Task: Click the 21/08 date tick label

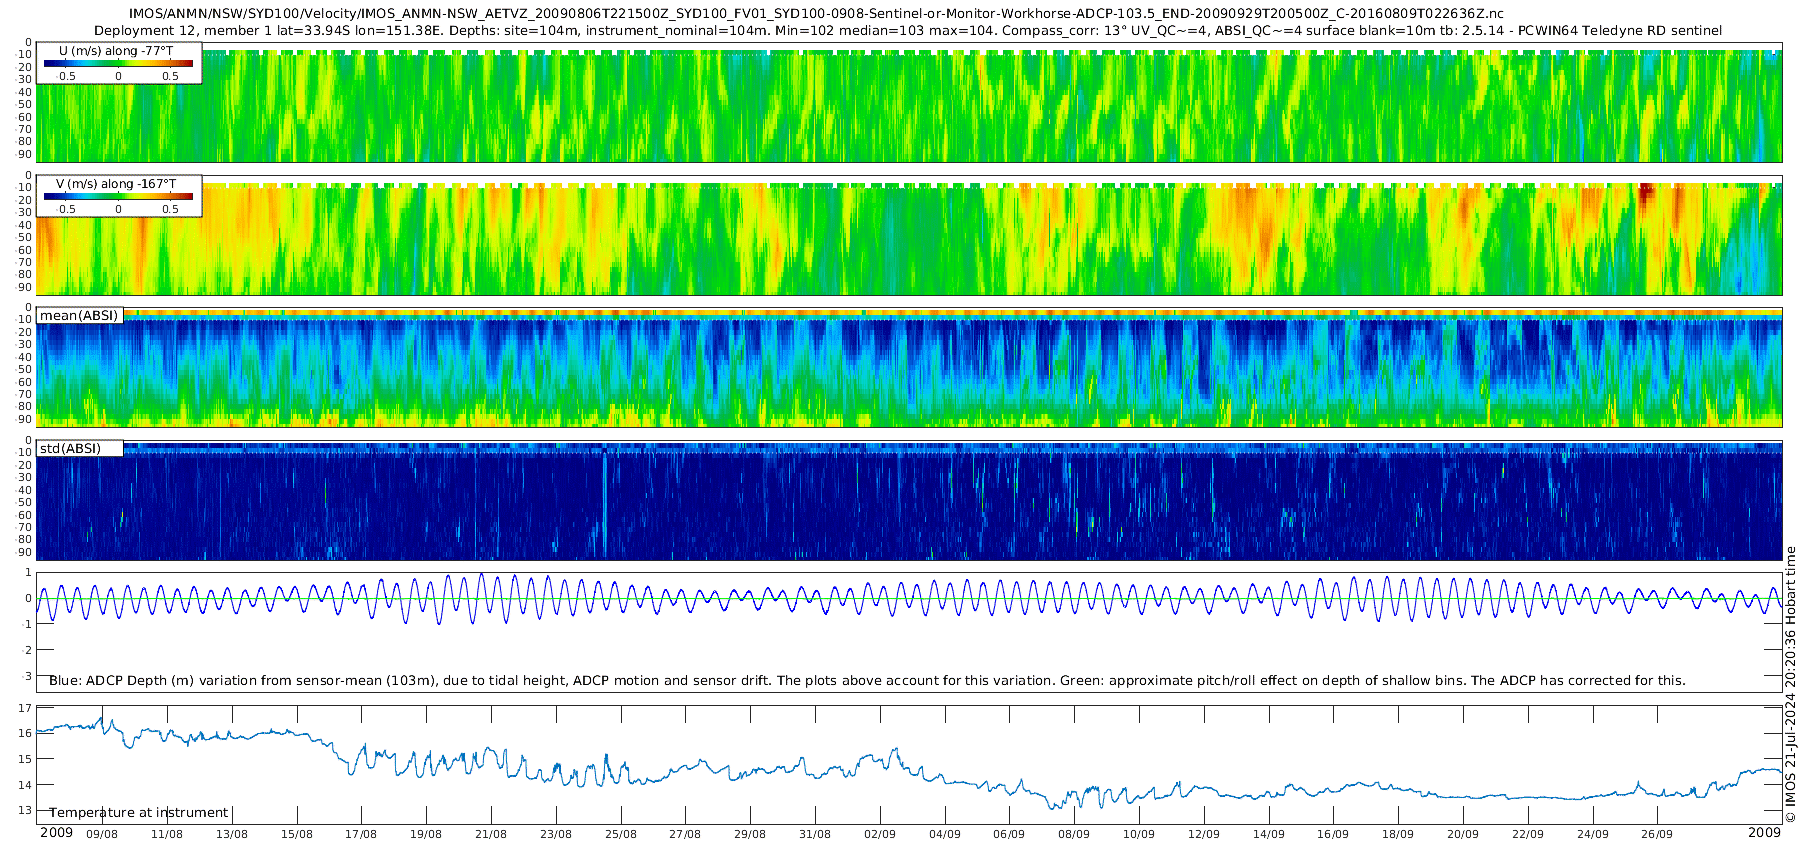Action: click(x=491, y=834)
